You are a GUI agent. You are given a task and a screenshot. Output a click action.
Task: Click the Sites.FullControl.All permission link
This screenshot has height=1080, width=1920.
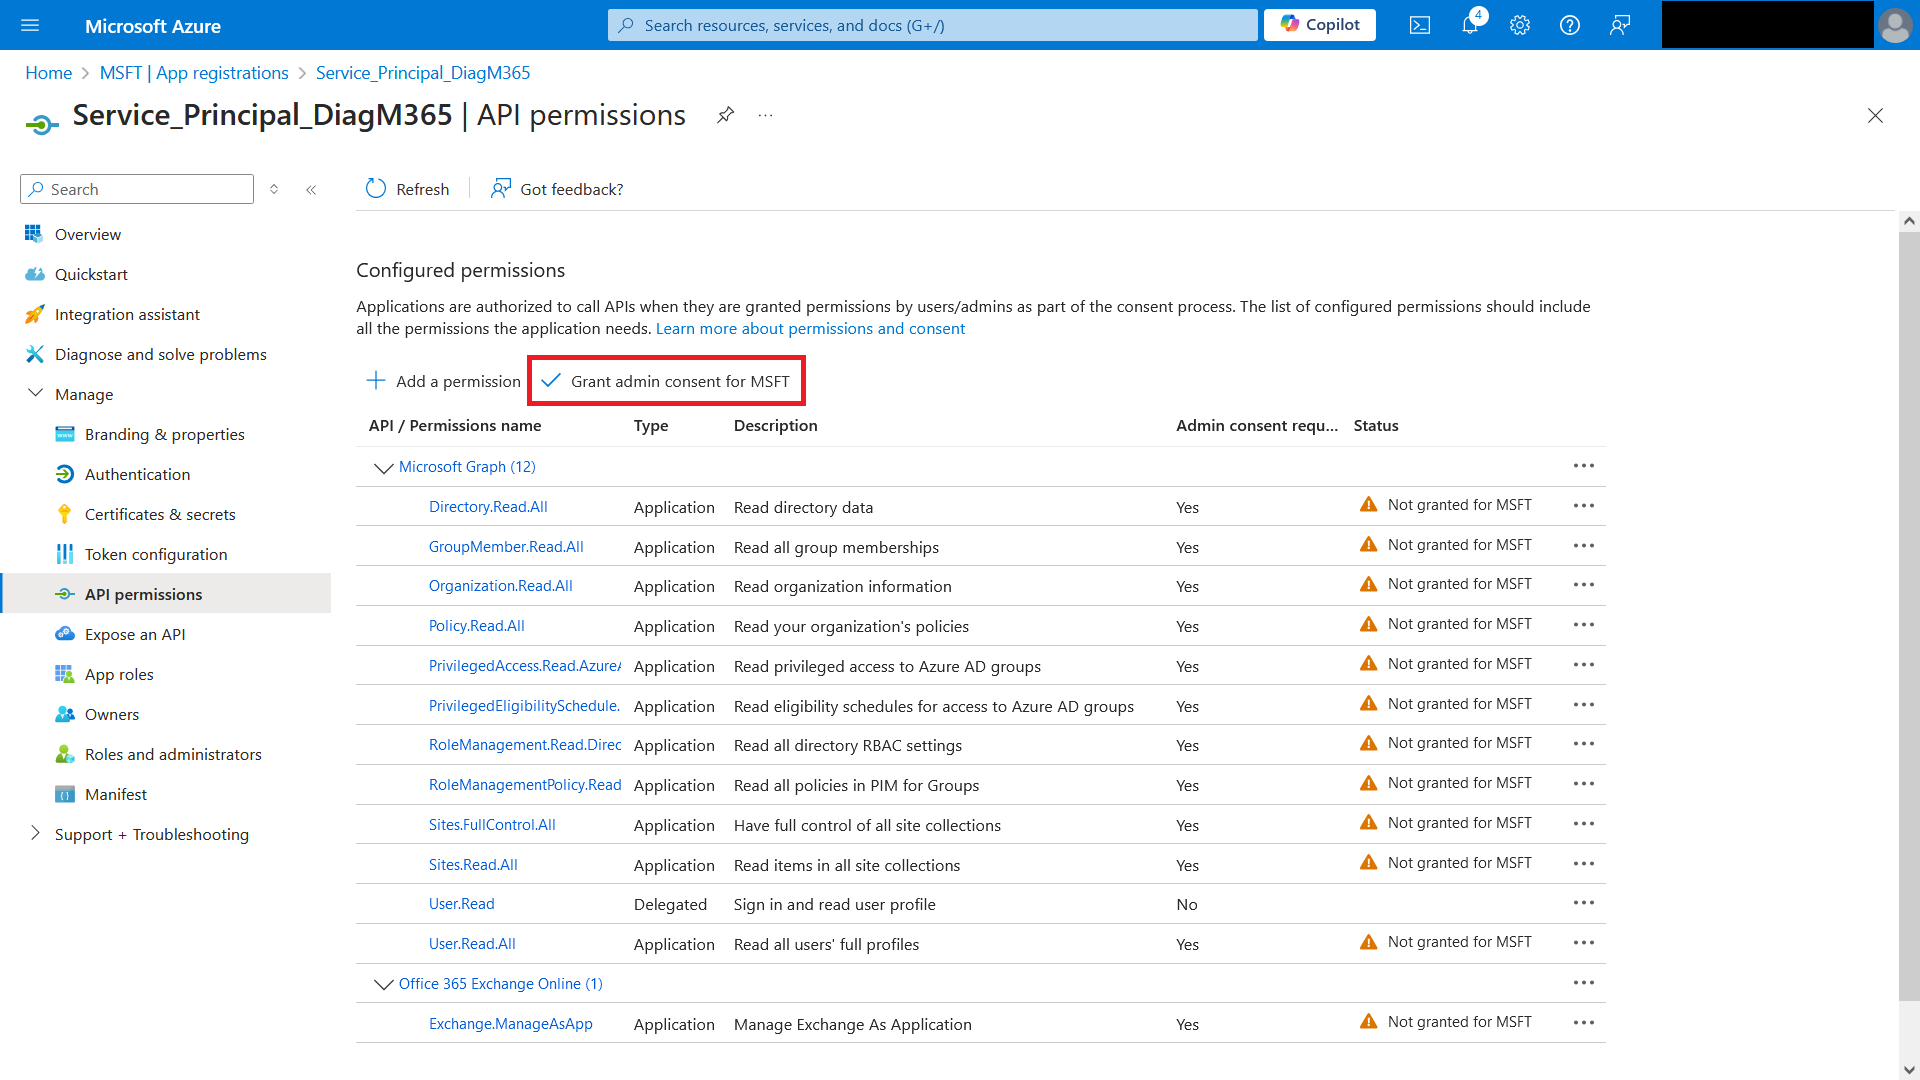[x=492, y=825]
